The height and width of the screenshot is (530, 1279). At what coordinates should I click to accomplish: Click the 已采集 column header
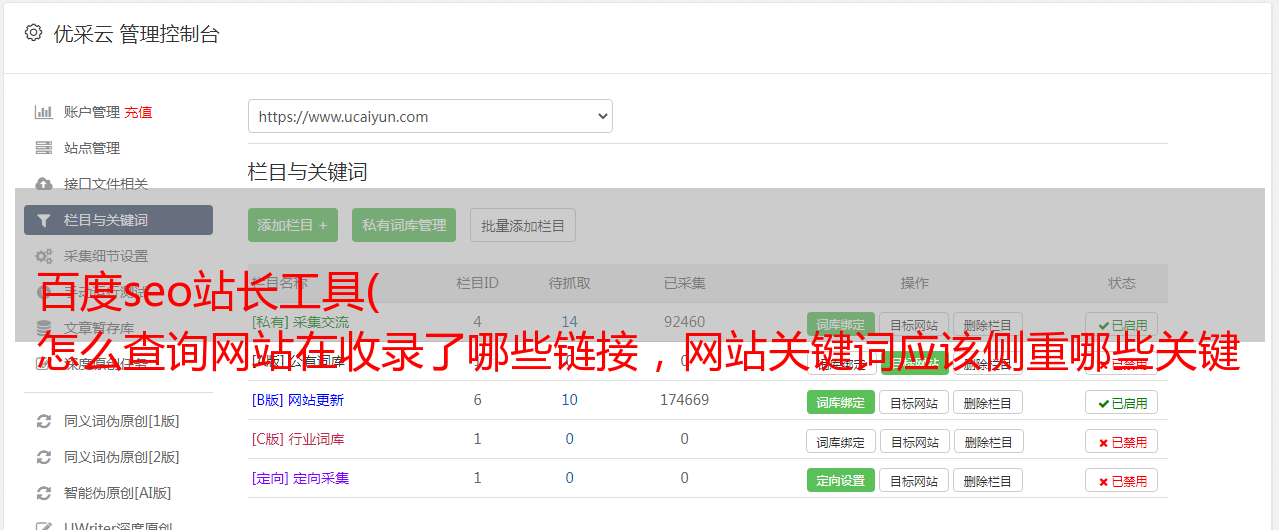tap(684, 283)
